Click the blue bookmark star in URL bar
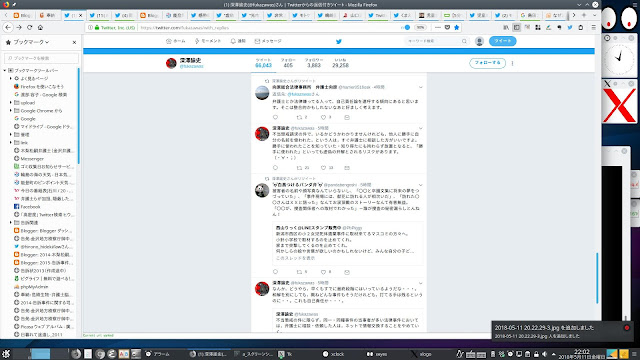The height and width of the screenshot is (360, 640). (x=457, y=27)
